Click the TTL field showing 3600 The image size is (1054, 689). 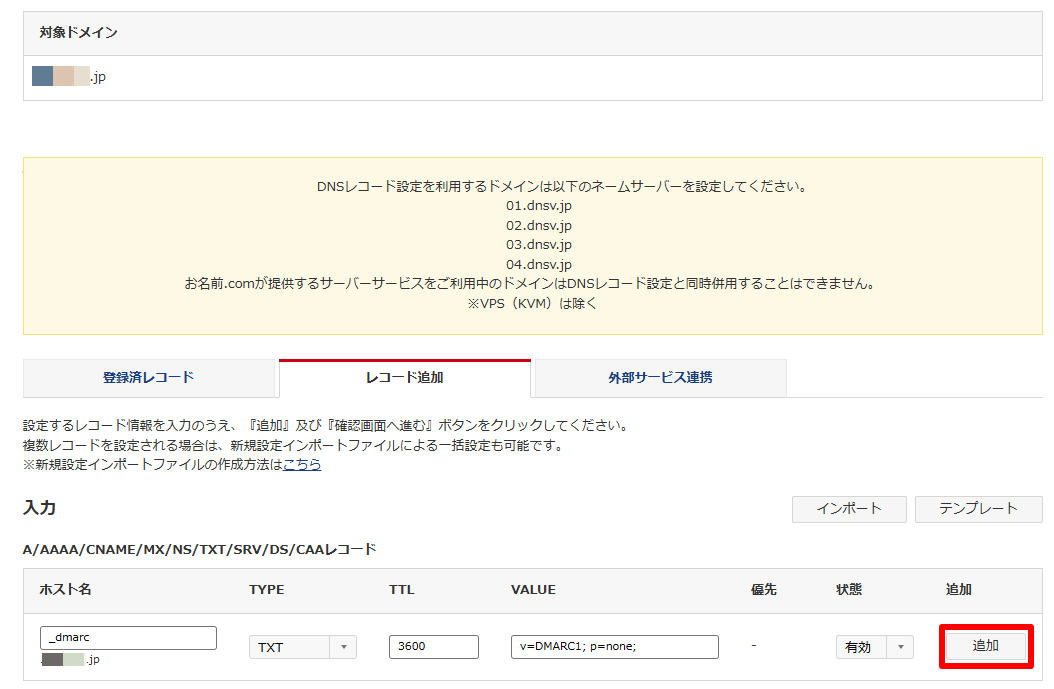(x=433, y=647)
